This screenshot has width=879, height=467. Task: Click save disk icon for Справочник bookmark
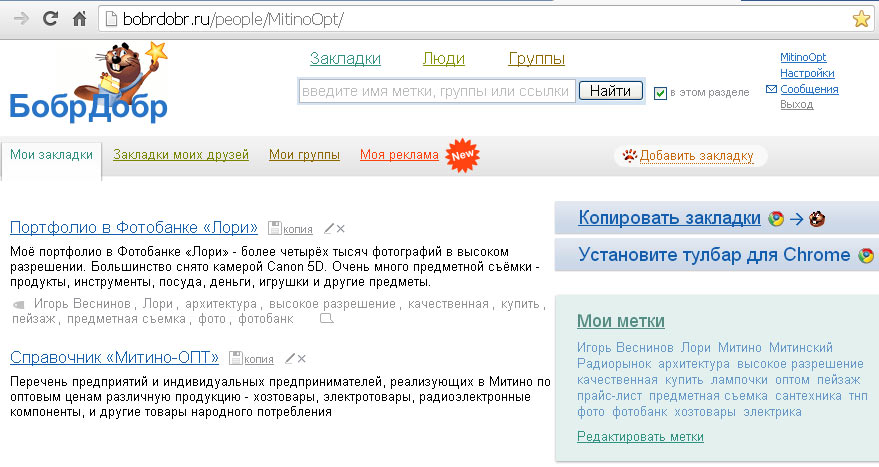click(x=236, y=358)
